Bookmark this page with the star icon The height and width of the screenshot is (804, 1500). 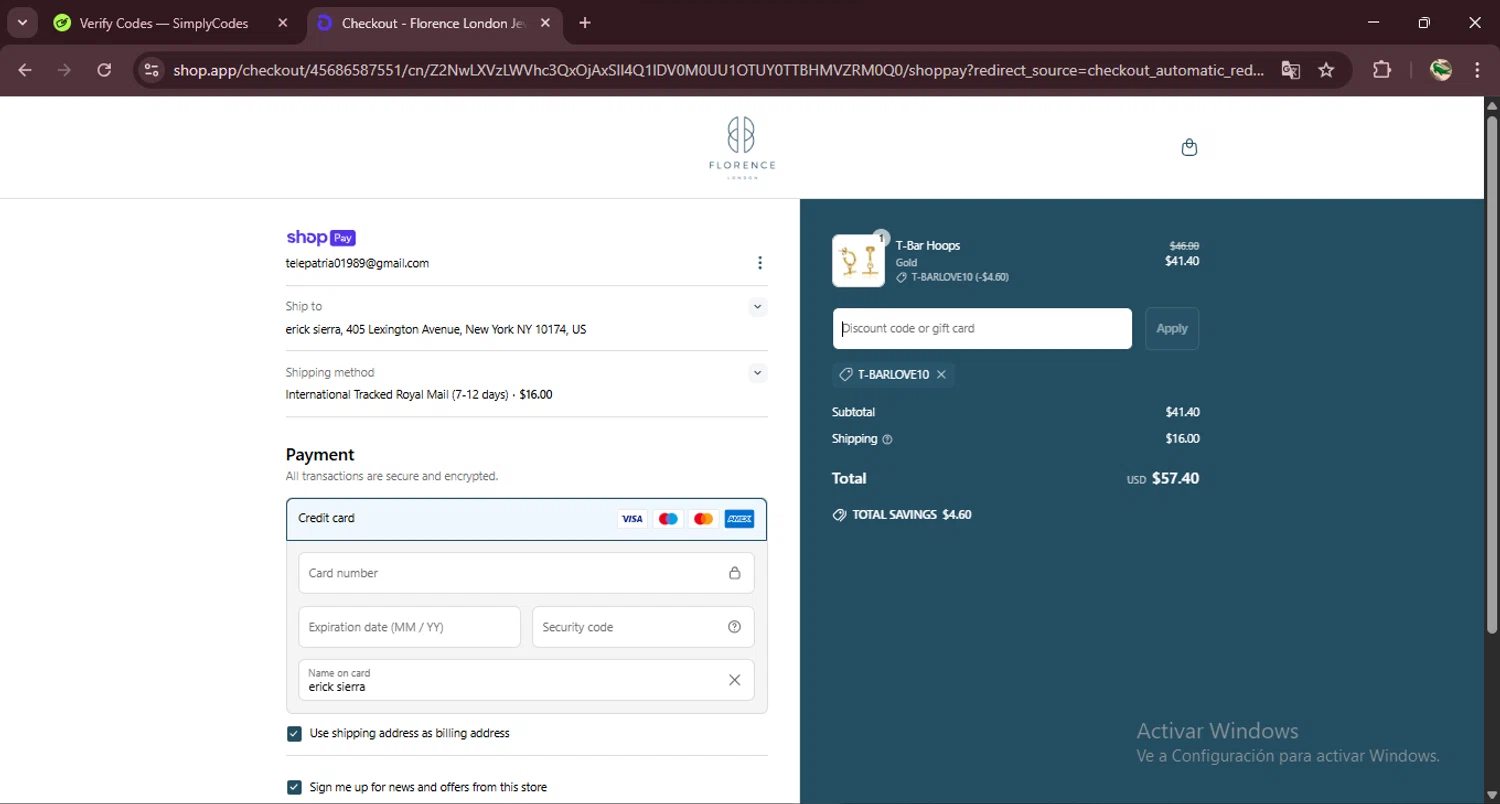(x=1326, y=70)
